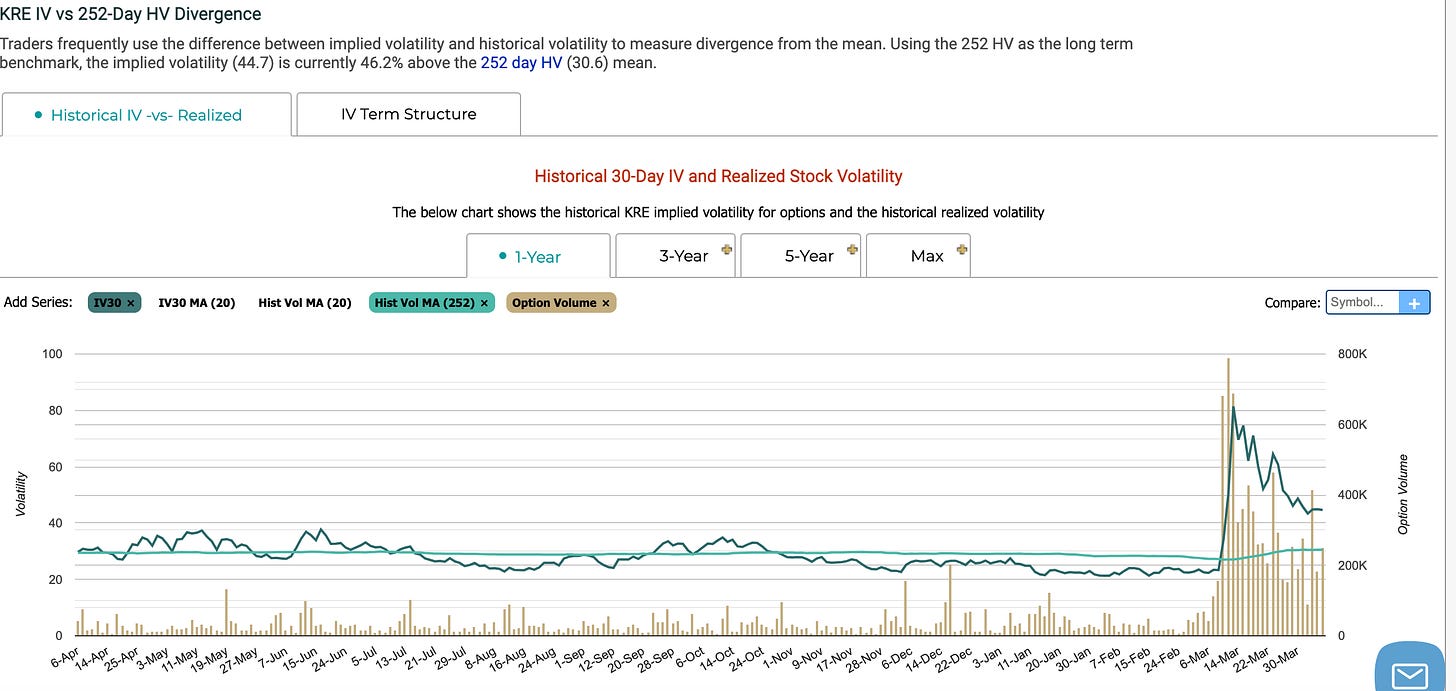Click the KRE IV vs 252-Day HV Divergence heading
1456x691 pixels.
131,15
